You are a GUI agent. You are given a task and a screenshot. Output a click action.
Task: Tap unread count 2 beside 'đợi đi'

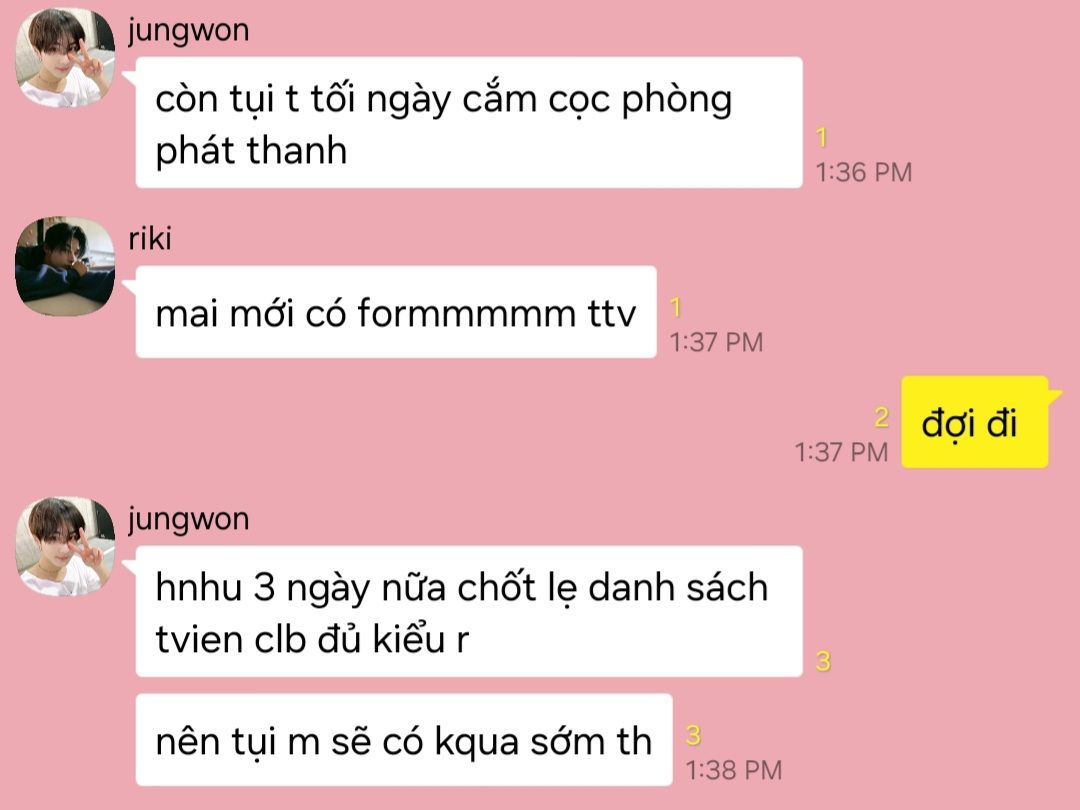click(x=881, y=417)
